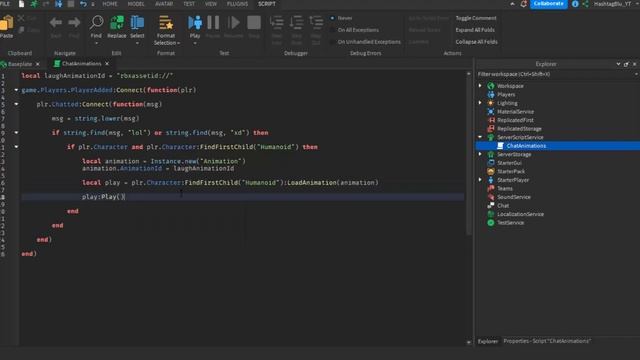This screenshot has width=640, height=360.
Task: Click the Back navigate arrow
Action: (56, 22)
